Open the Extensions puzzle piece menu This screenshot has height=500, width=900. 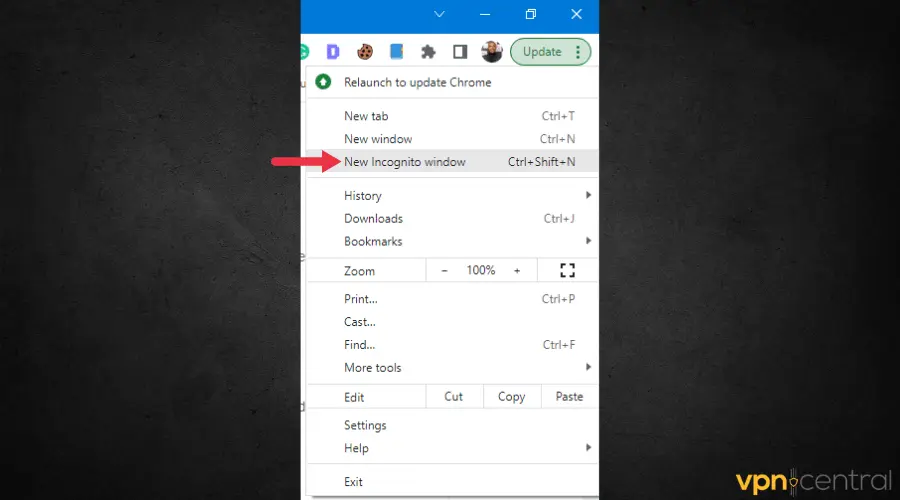click(x=428, y=52)
